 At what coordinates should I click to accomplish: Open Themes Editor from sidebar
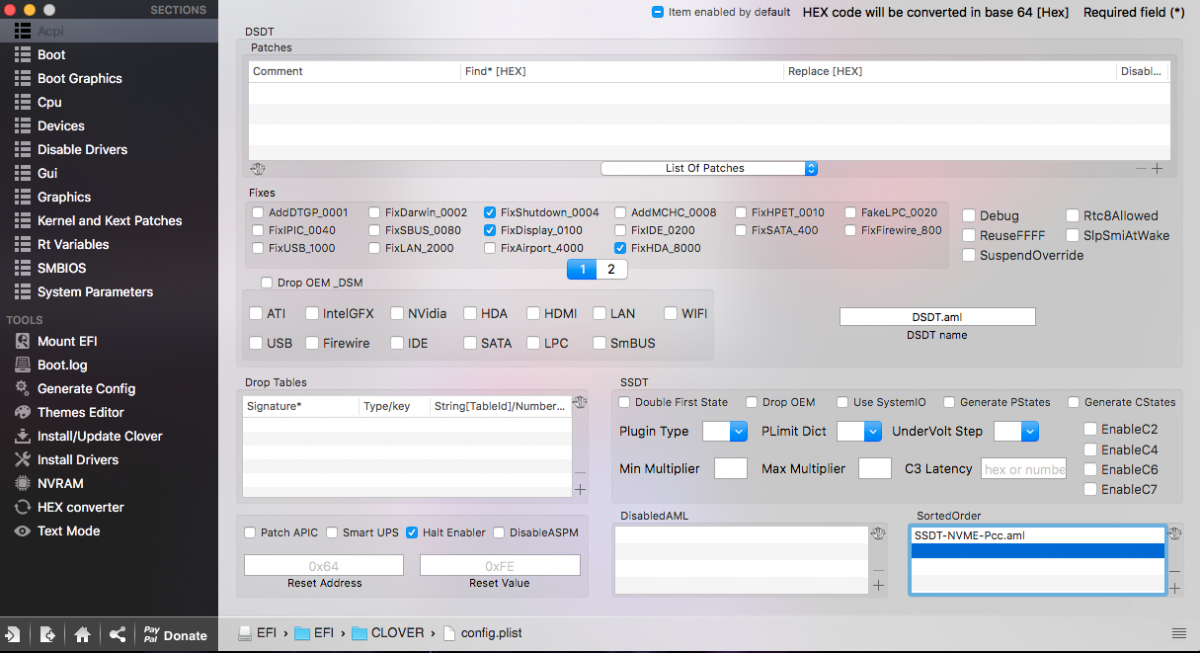21,412
